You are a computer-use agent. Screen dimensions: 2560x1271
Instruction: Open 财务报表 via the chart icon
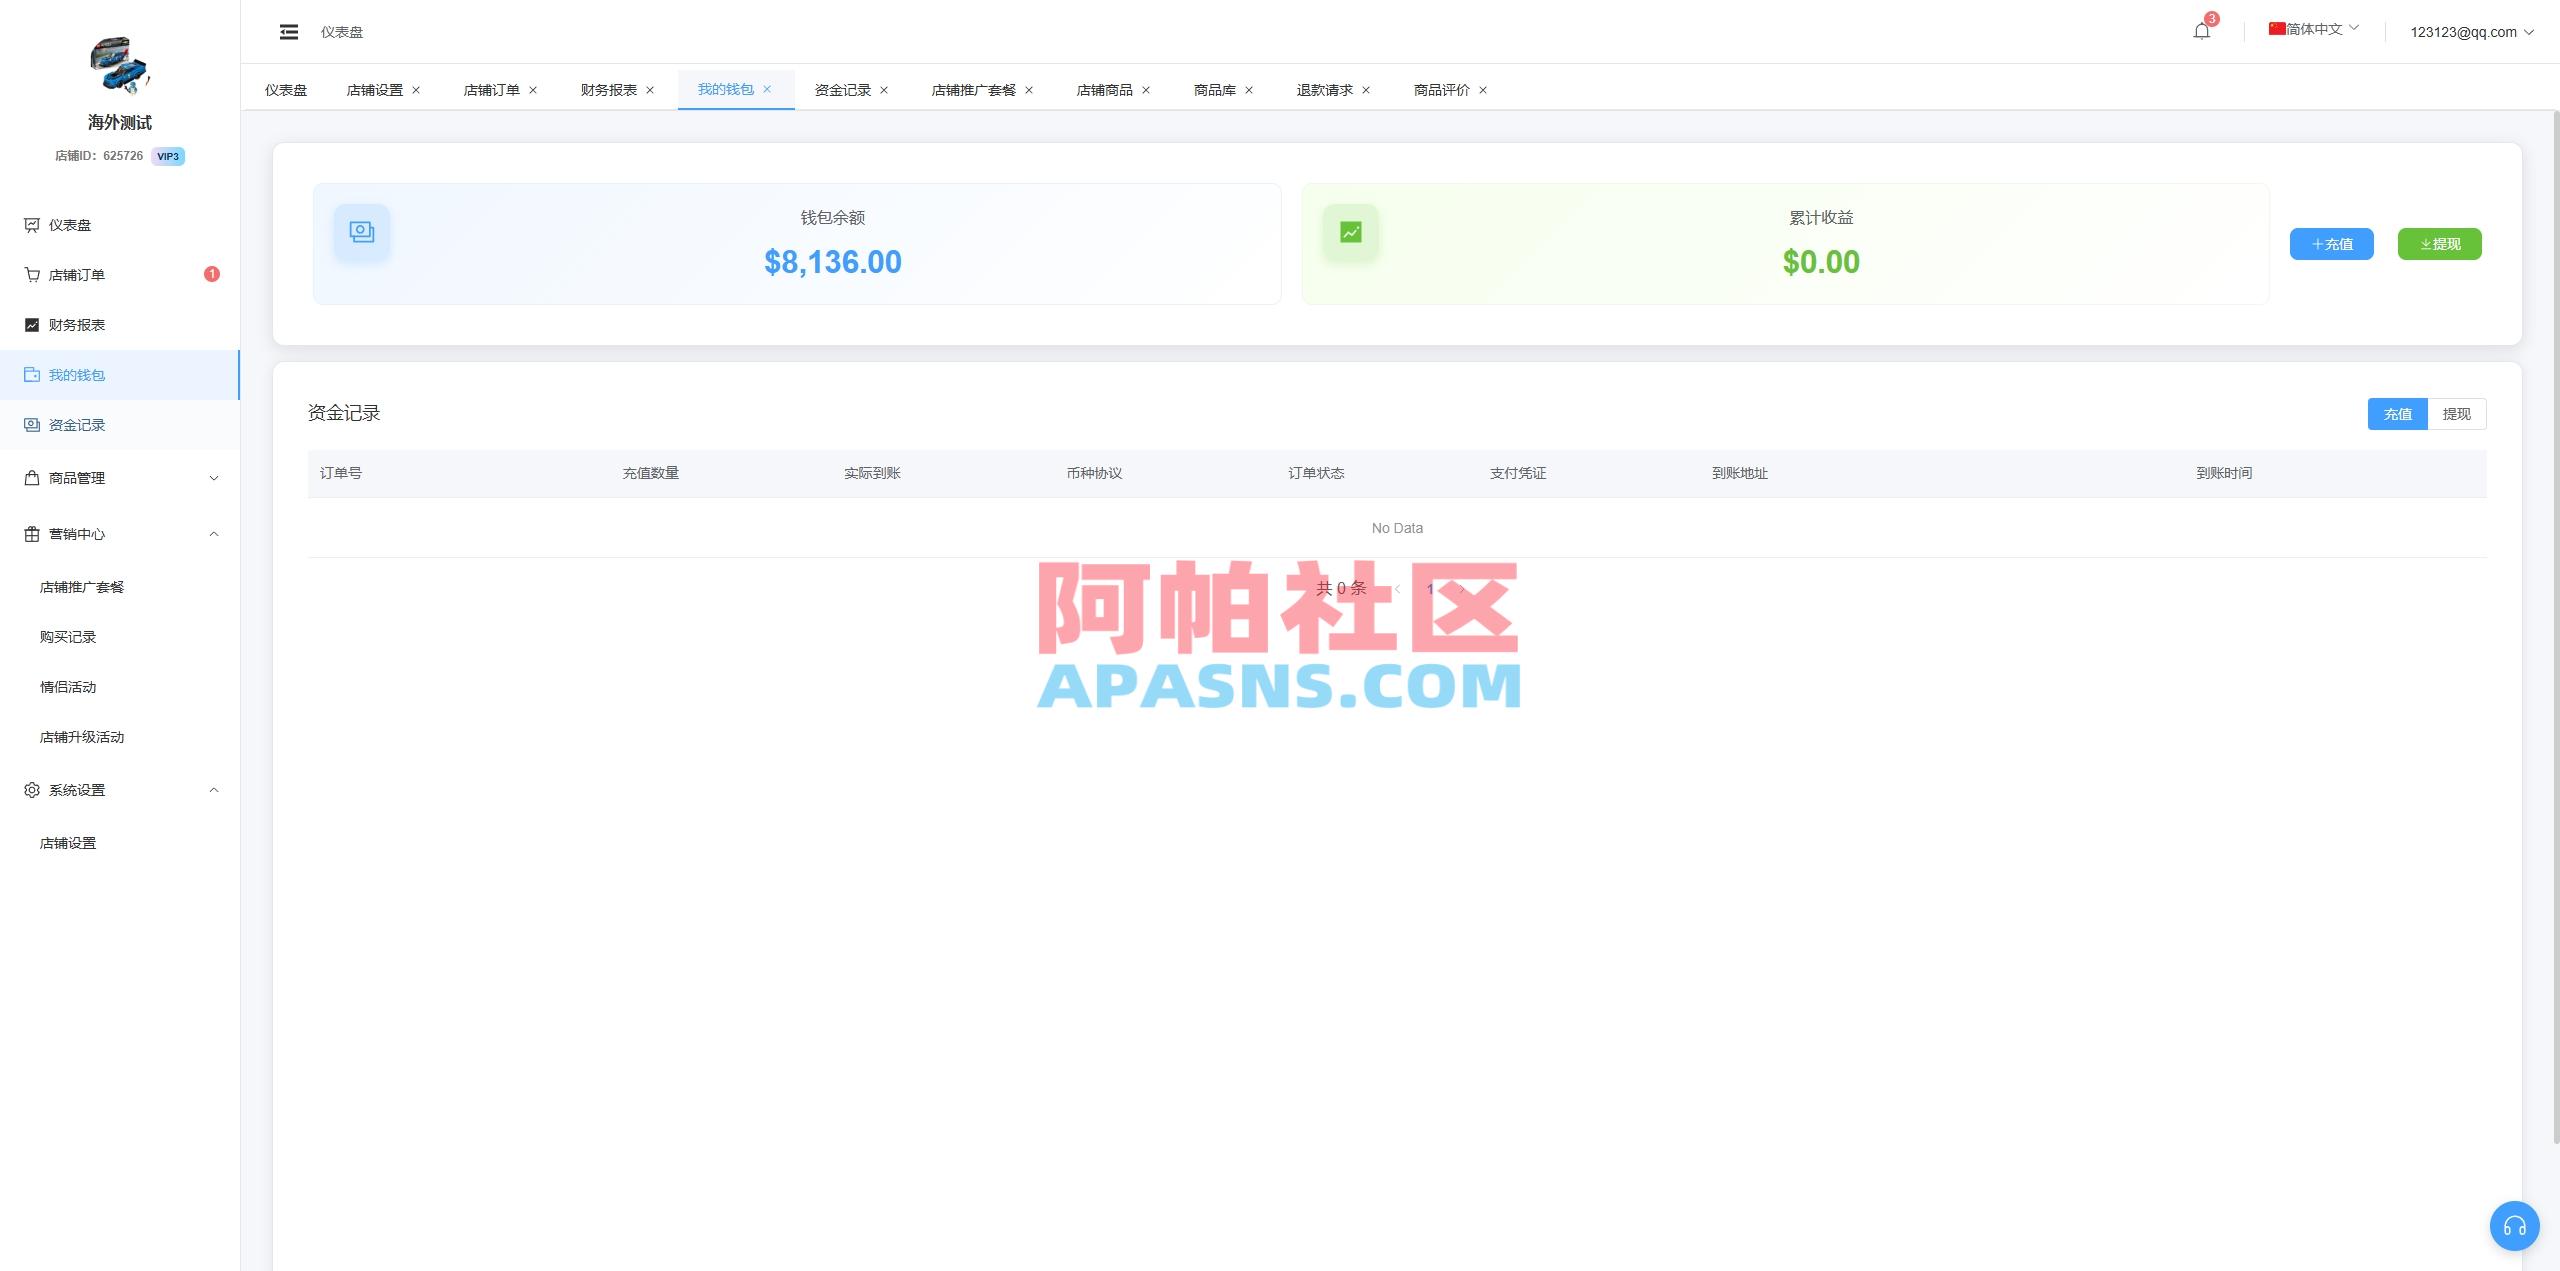pos(31,324)
